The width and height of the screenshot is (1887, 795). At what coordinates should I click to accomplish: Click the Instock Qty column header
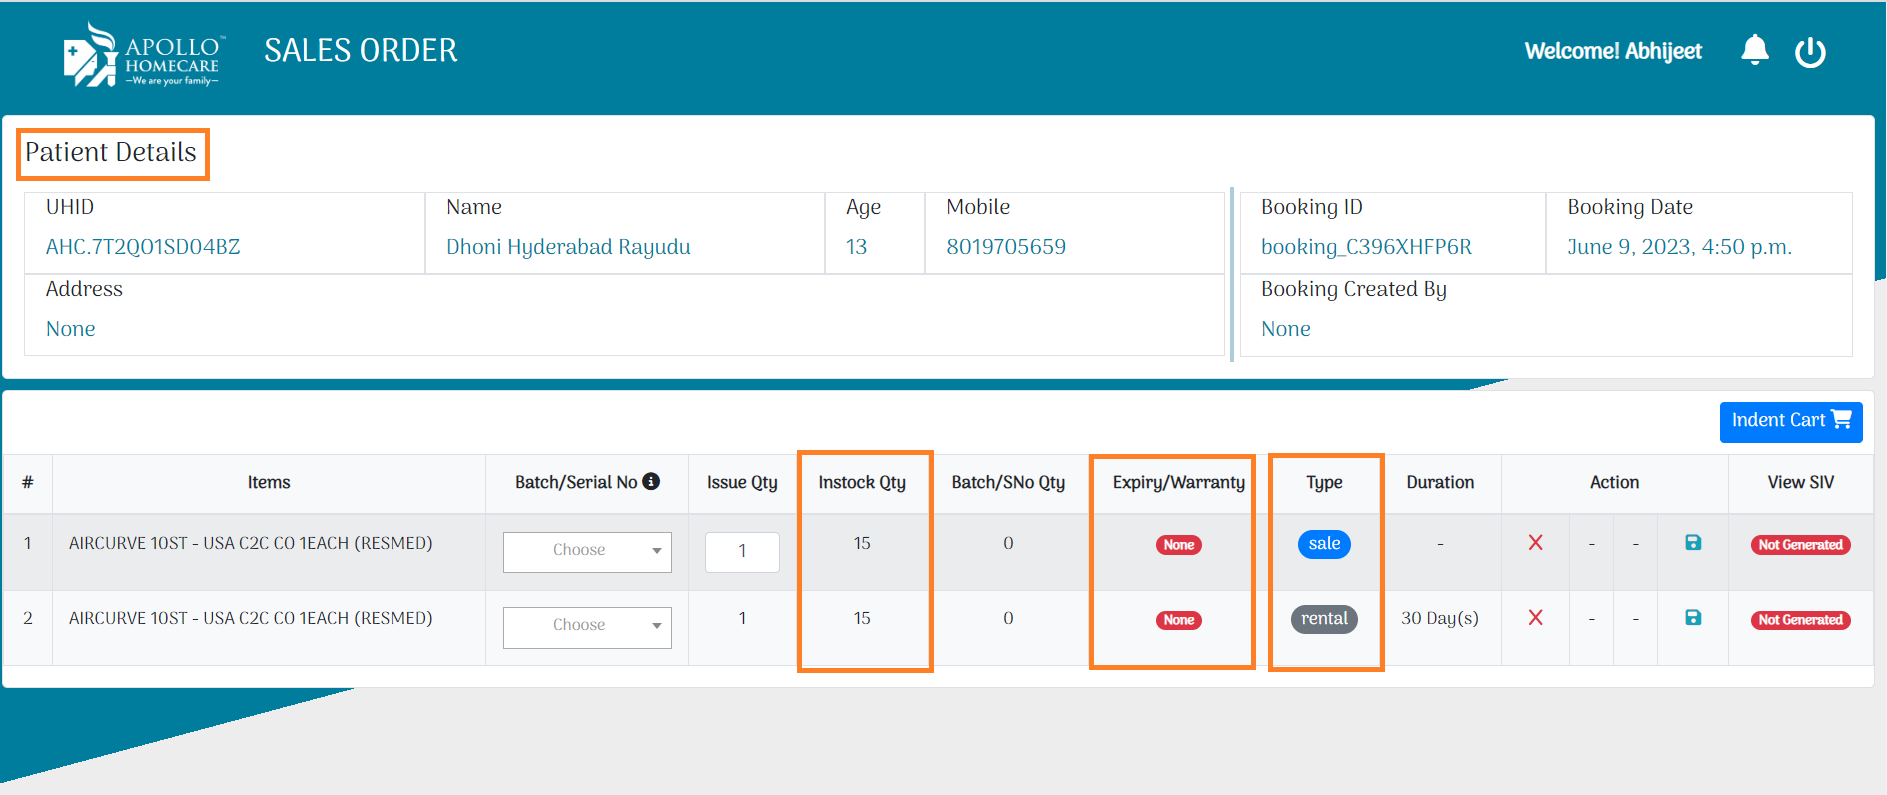click(x=862, y=483)
